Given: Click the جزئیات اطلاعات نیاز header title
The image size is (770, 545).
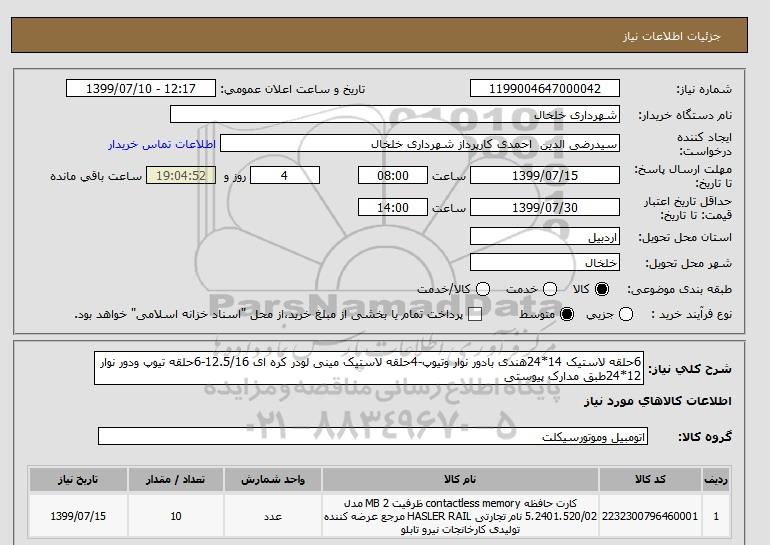Looking at the screenshot, I should 671,36.
